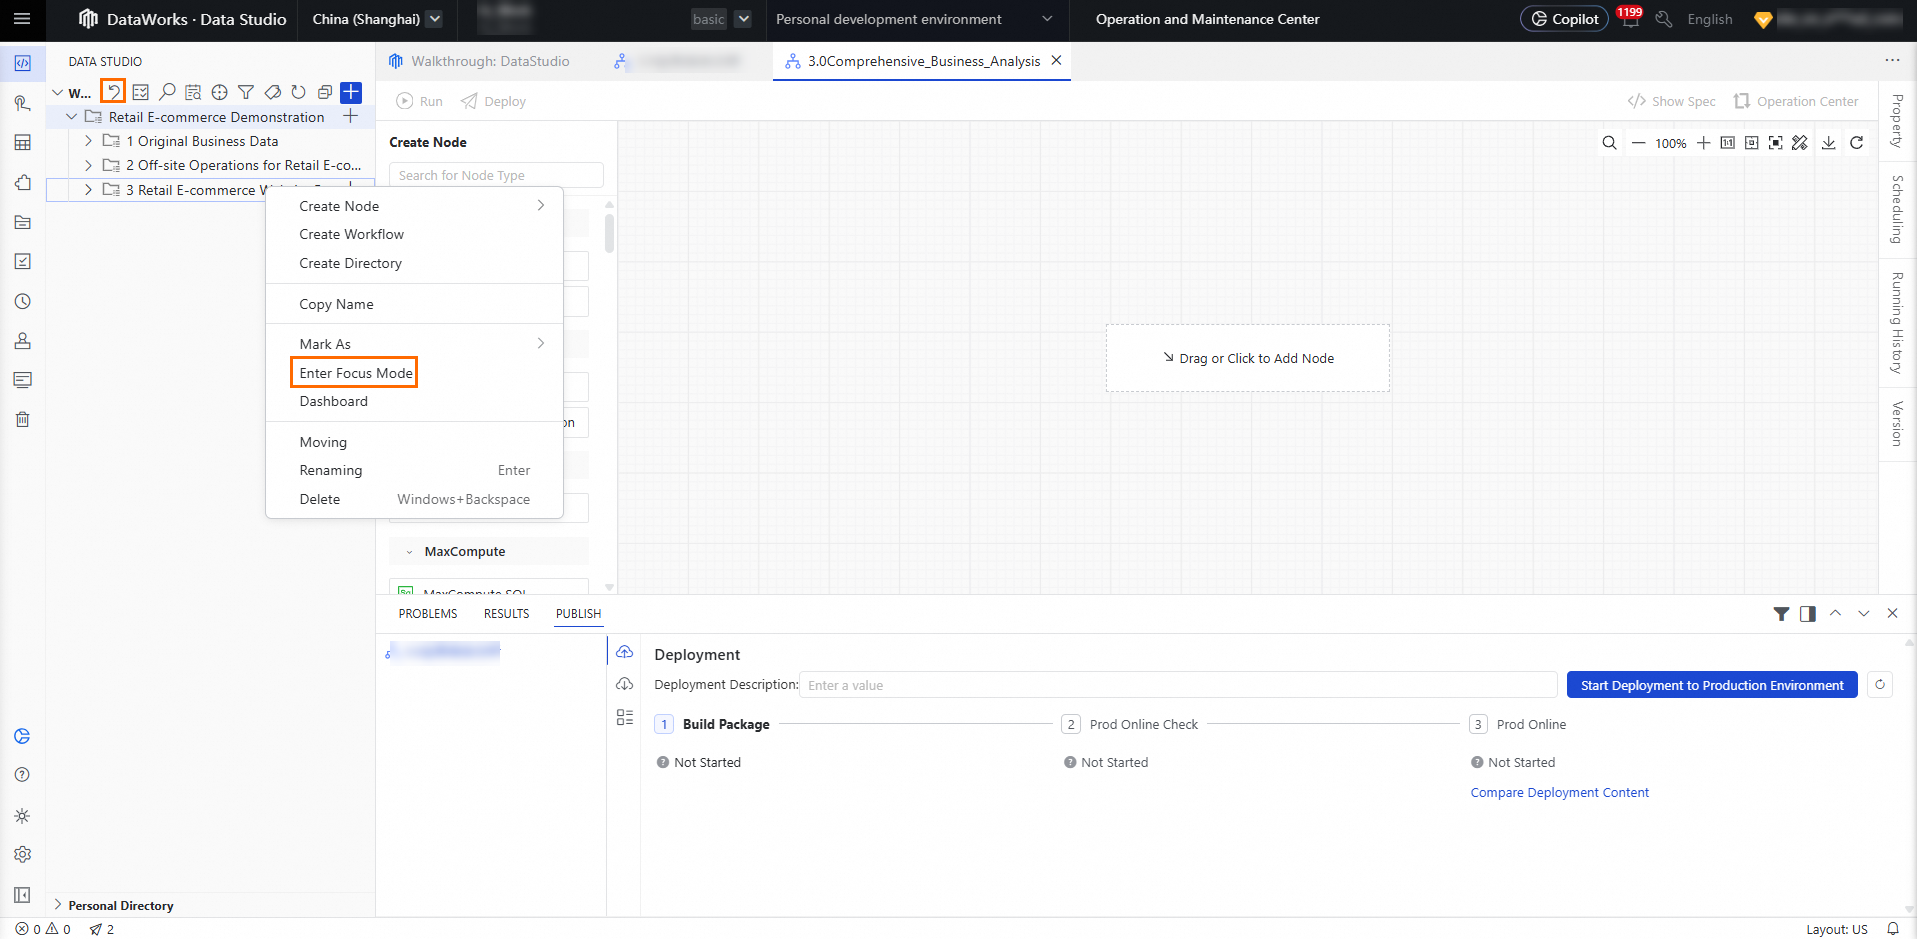The image size is (1917, 939).
Task: Expand the Personal Directory section
Action: [x=58, y=905]
